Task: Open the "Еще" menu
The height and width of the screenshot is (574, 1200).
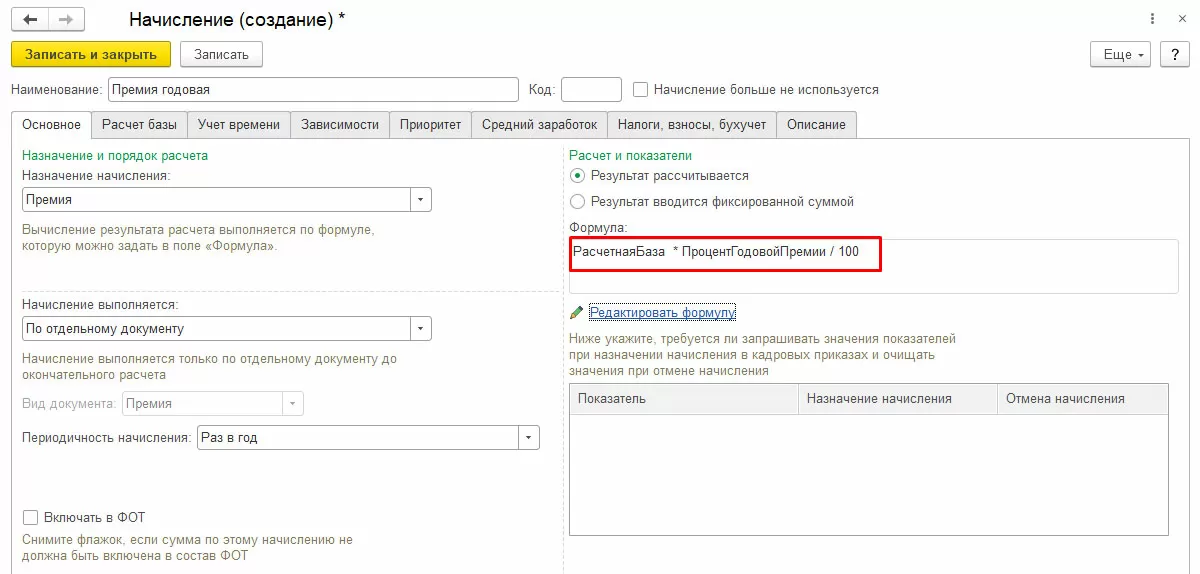Action: click(x=1121, y=54)
